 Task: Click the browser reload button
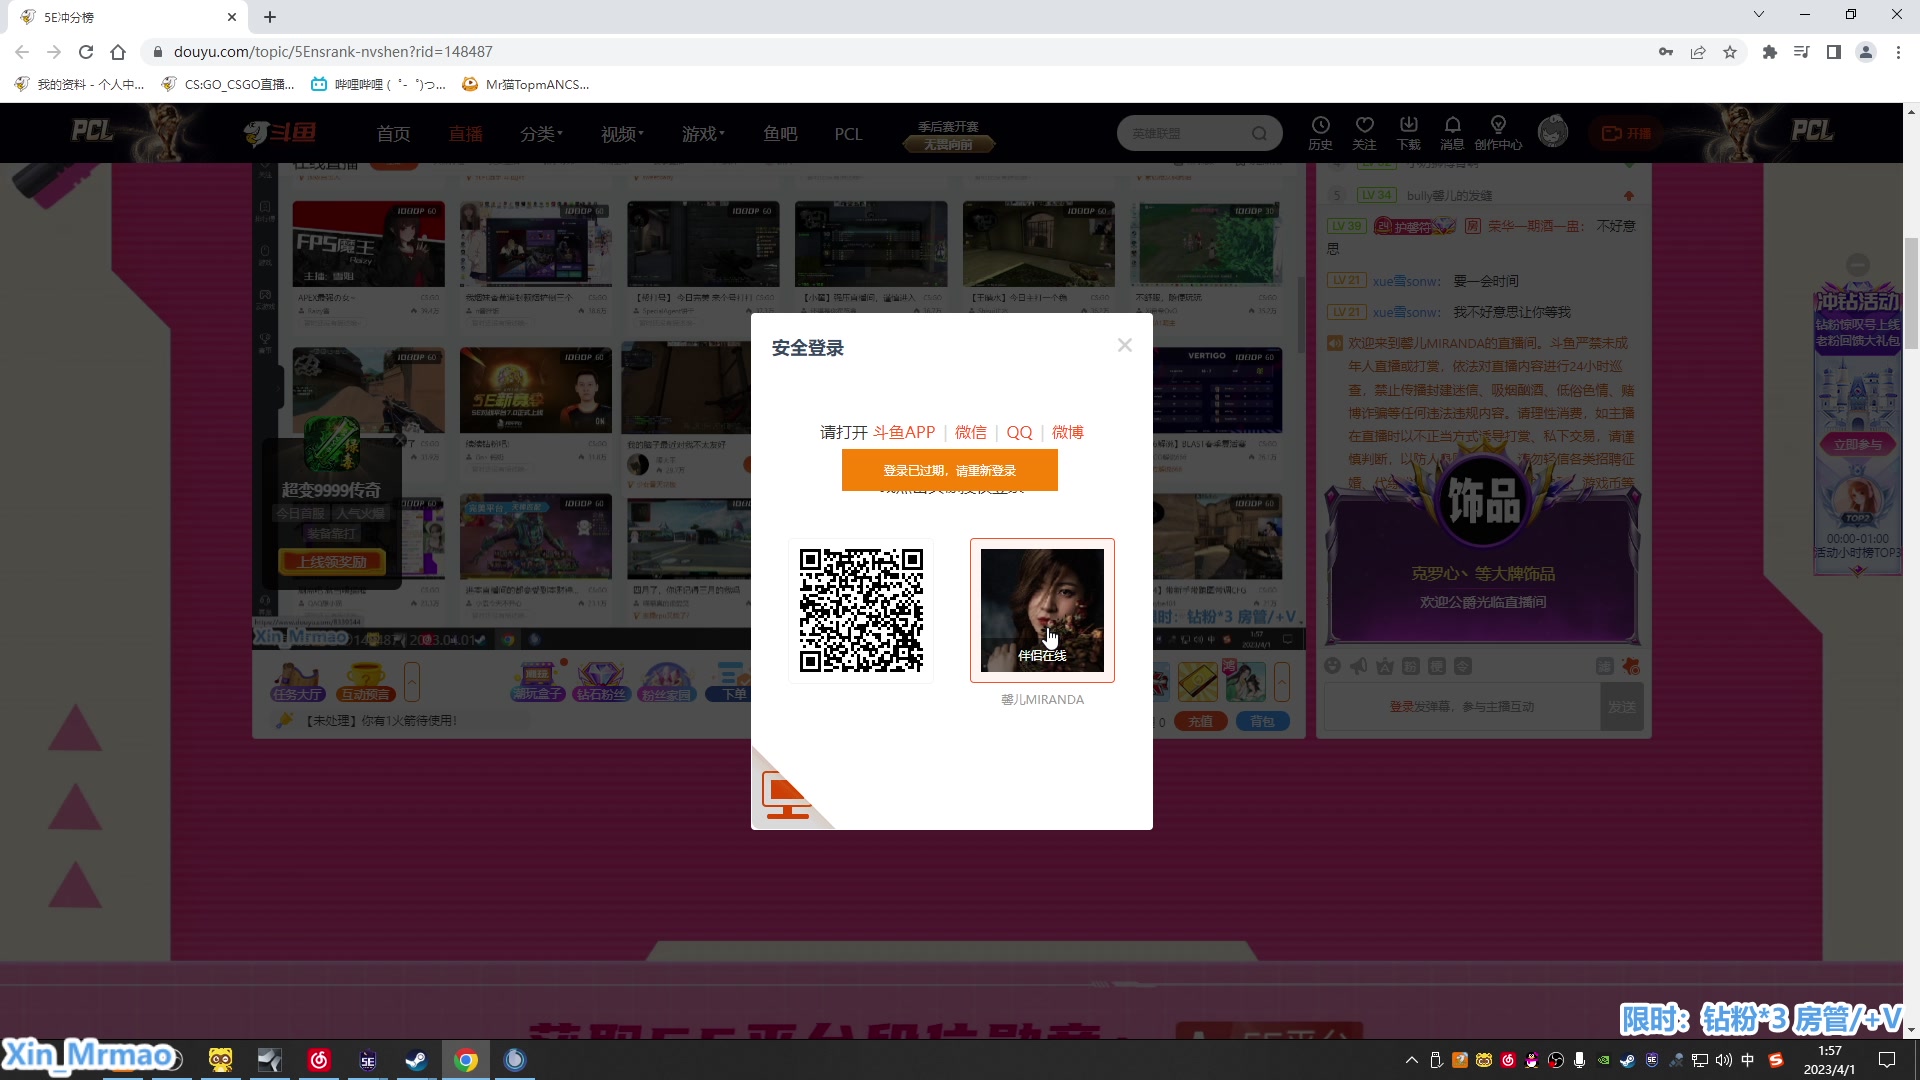click(86, 52)
